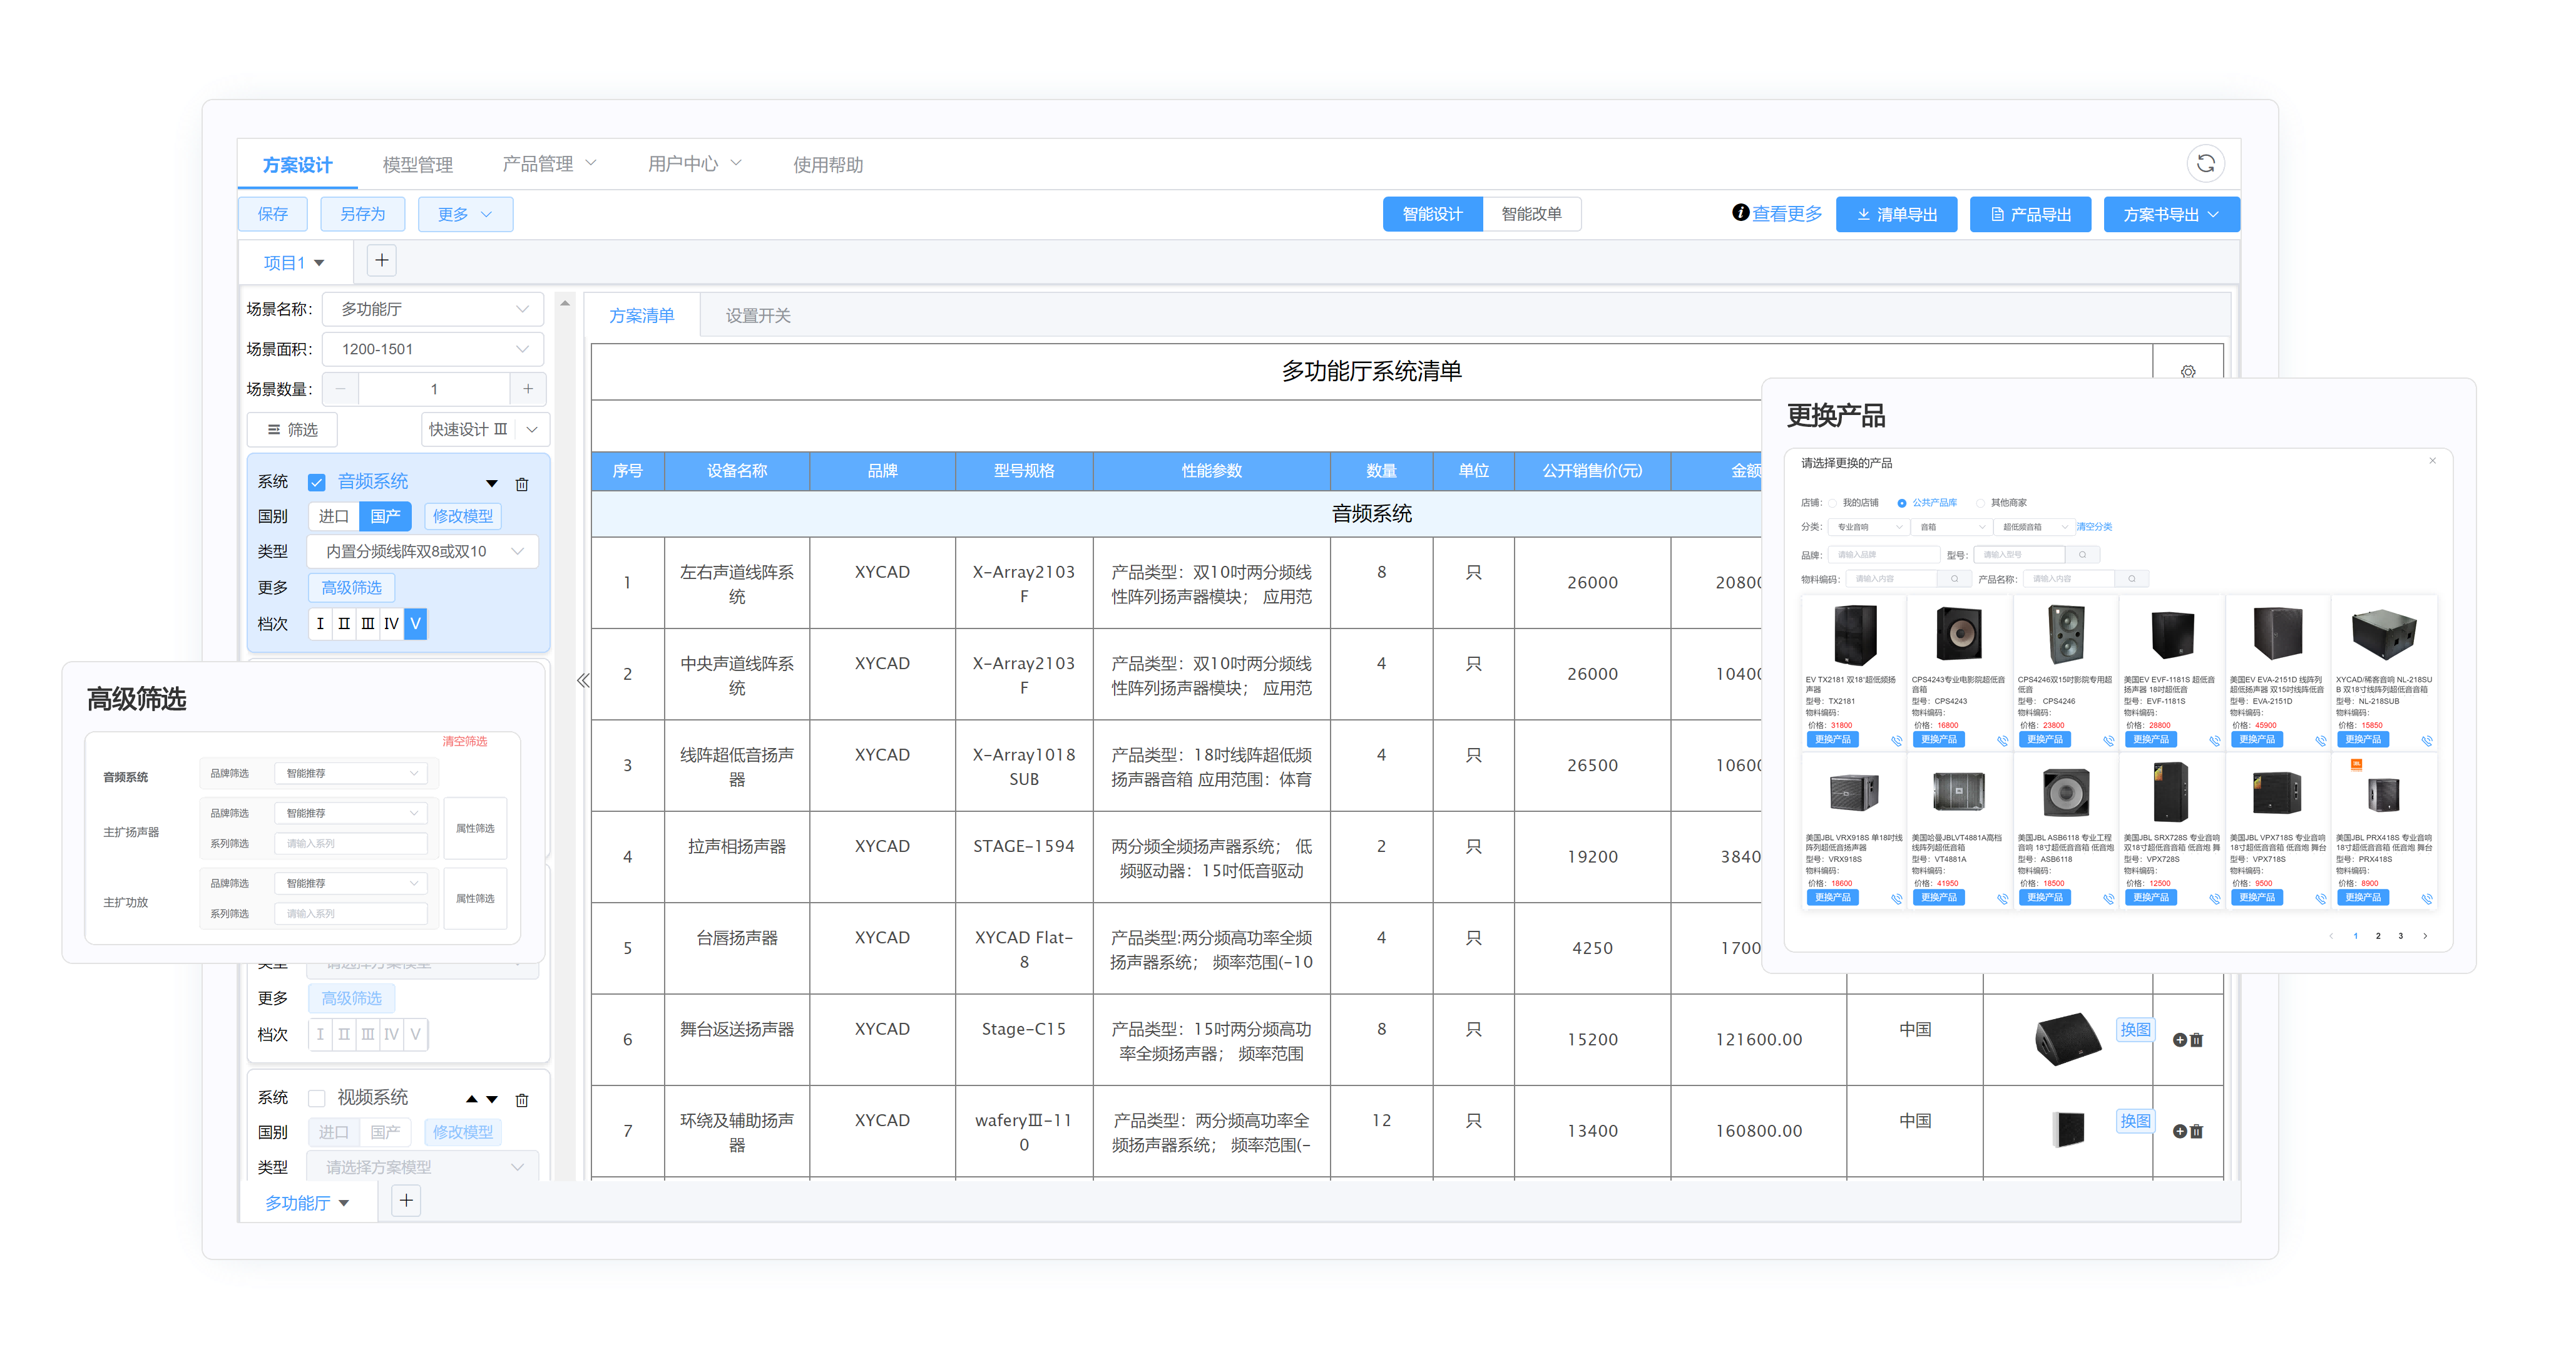
Task: Click the phone icon on the NL-218SUB product card
Action: [x=2426, y=741]
